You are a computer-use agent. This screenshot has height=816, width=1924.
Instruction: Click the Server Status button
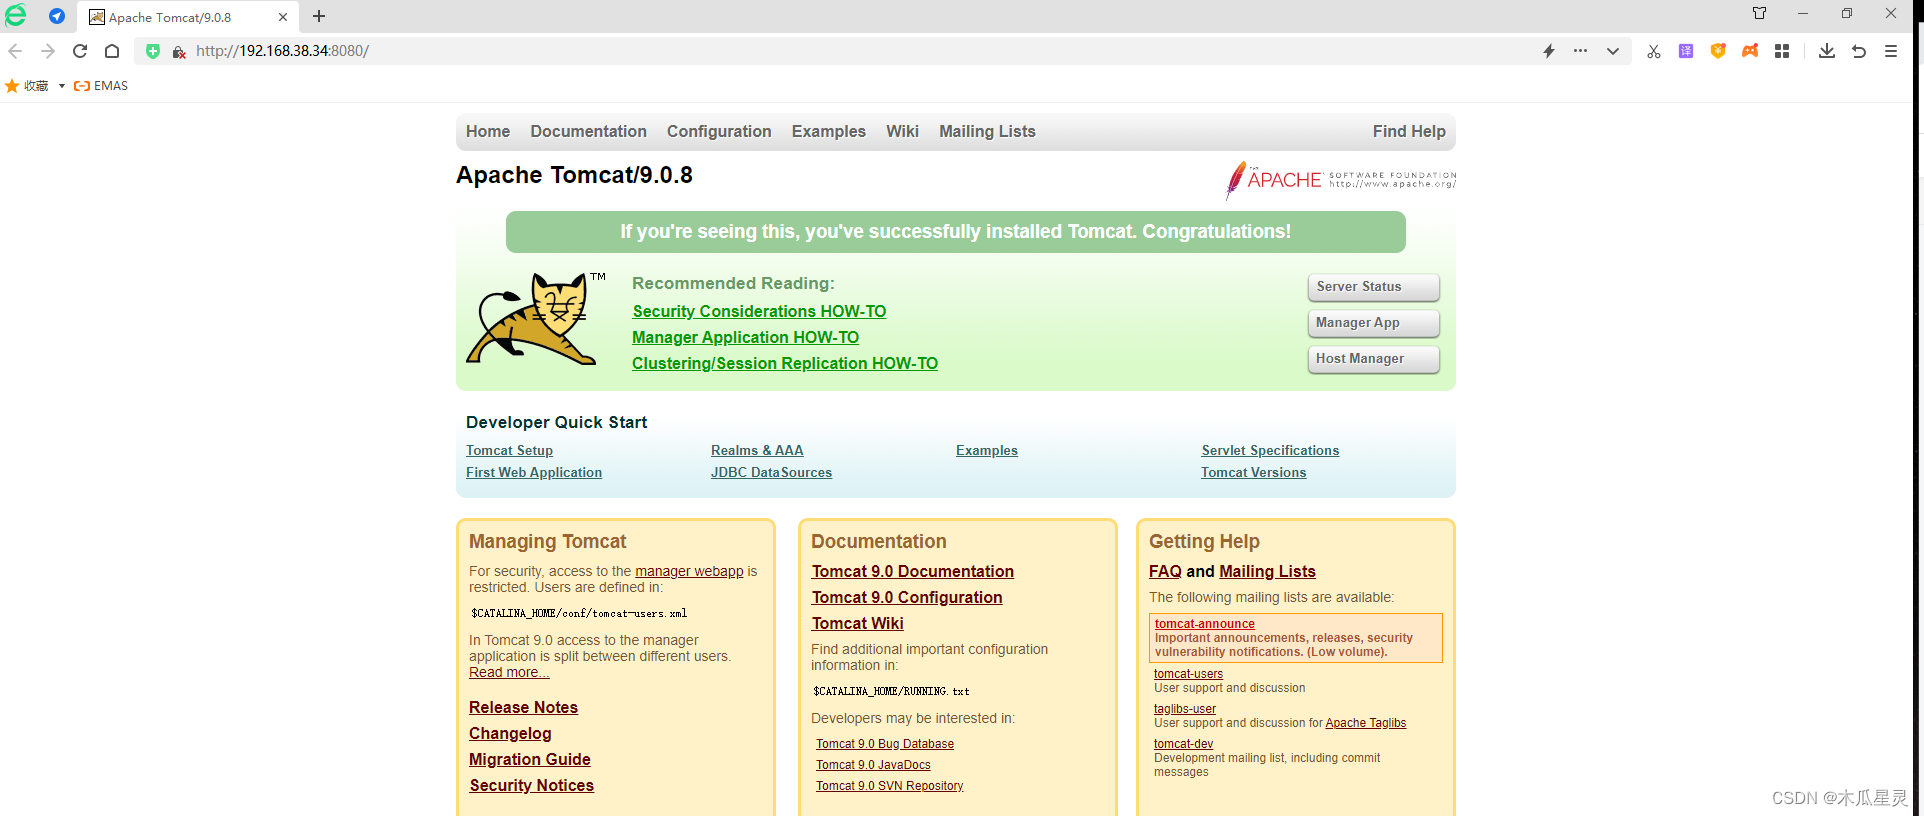pyautogui.click(x=1374, y=287)
